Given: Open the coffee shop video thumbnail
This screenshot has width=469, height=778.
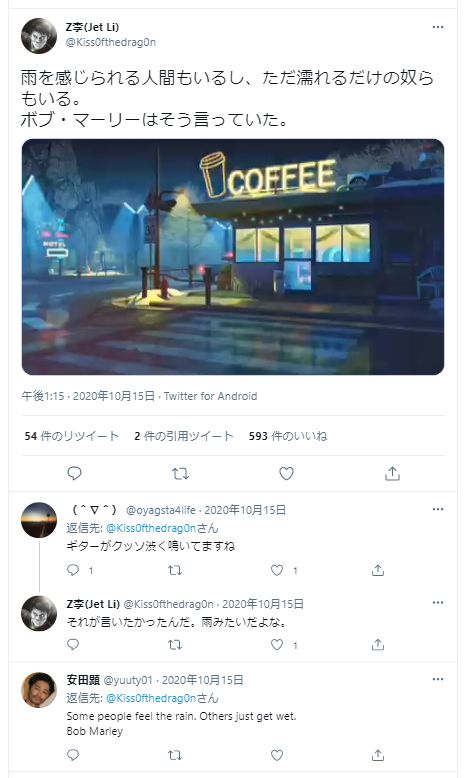Looking at the screenshot, I should click(233, 257).
